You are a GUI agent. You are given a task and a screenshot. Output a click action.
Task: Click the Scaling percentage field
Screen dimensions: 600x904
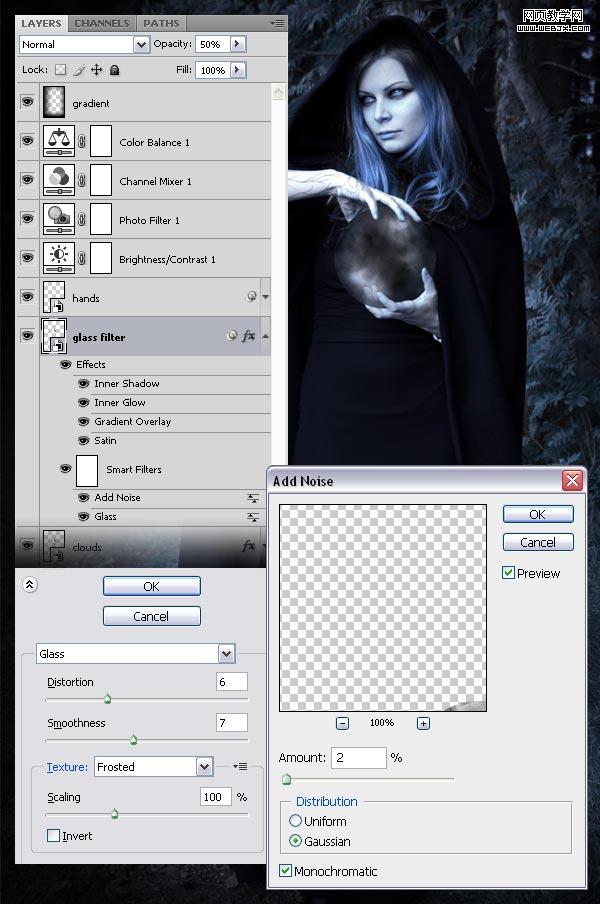point(216,797)
